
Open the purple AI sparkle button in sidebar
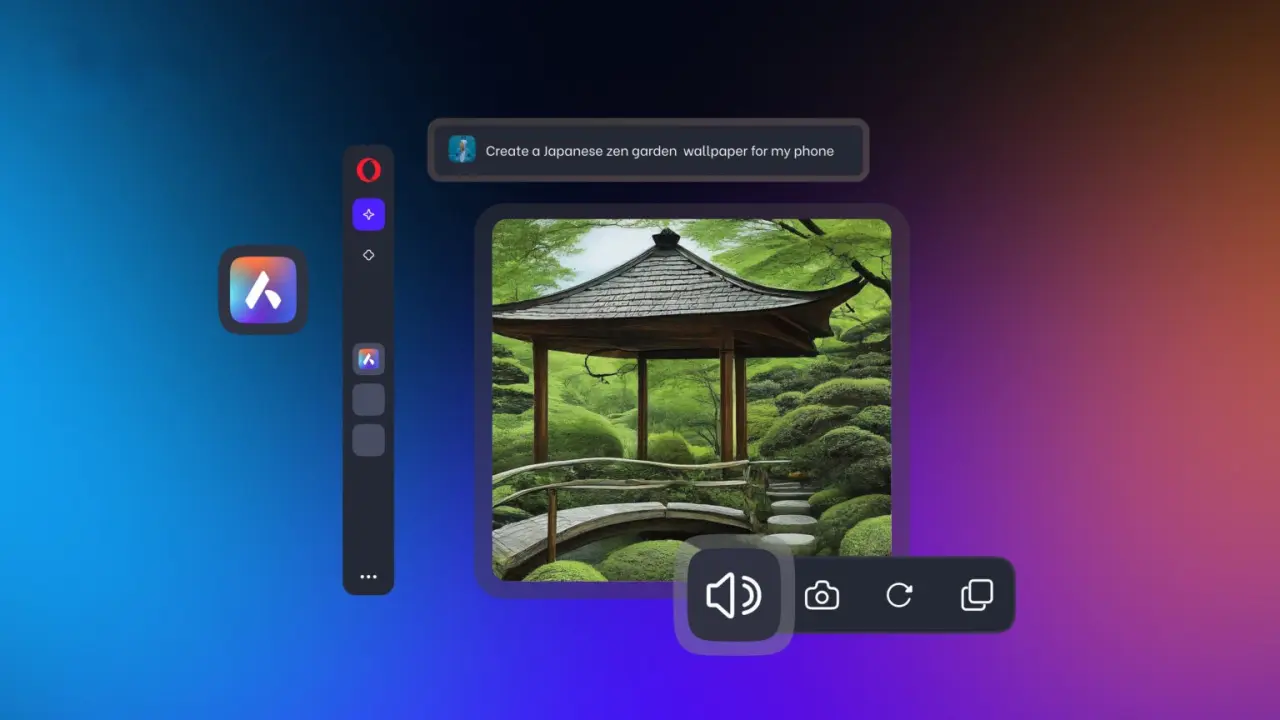click(x=368, y=214)
